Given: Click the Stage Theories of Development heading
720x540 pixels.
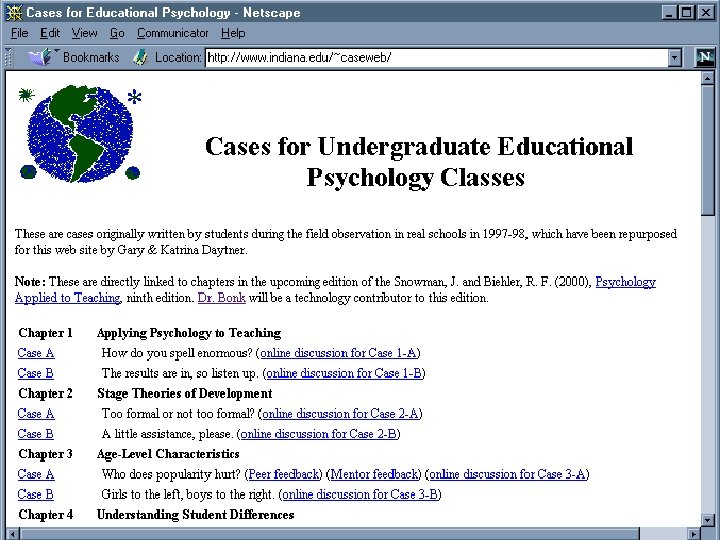Looking at the screenshot, I should pyautogui.click(x=185, y=393).
